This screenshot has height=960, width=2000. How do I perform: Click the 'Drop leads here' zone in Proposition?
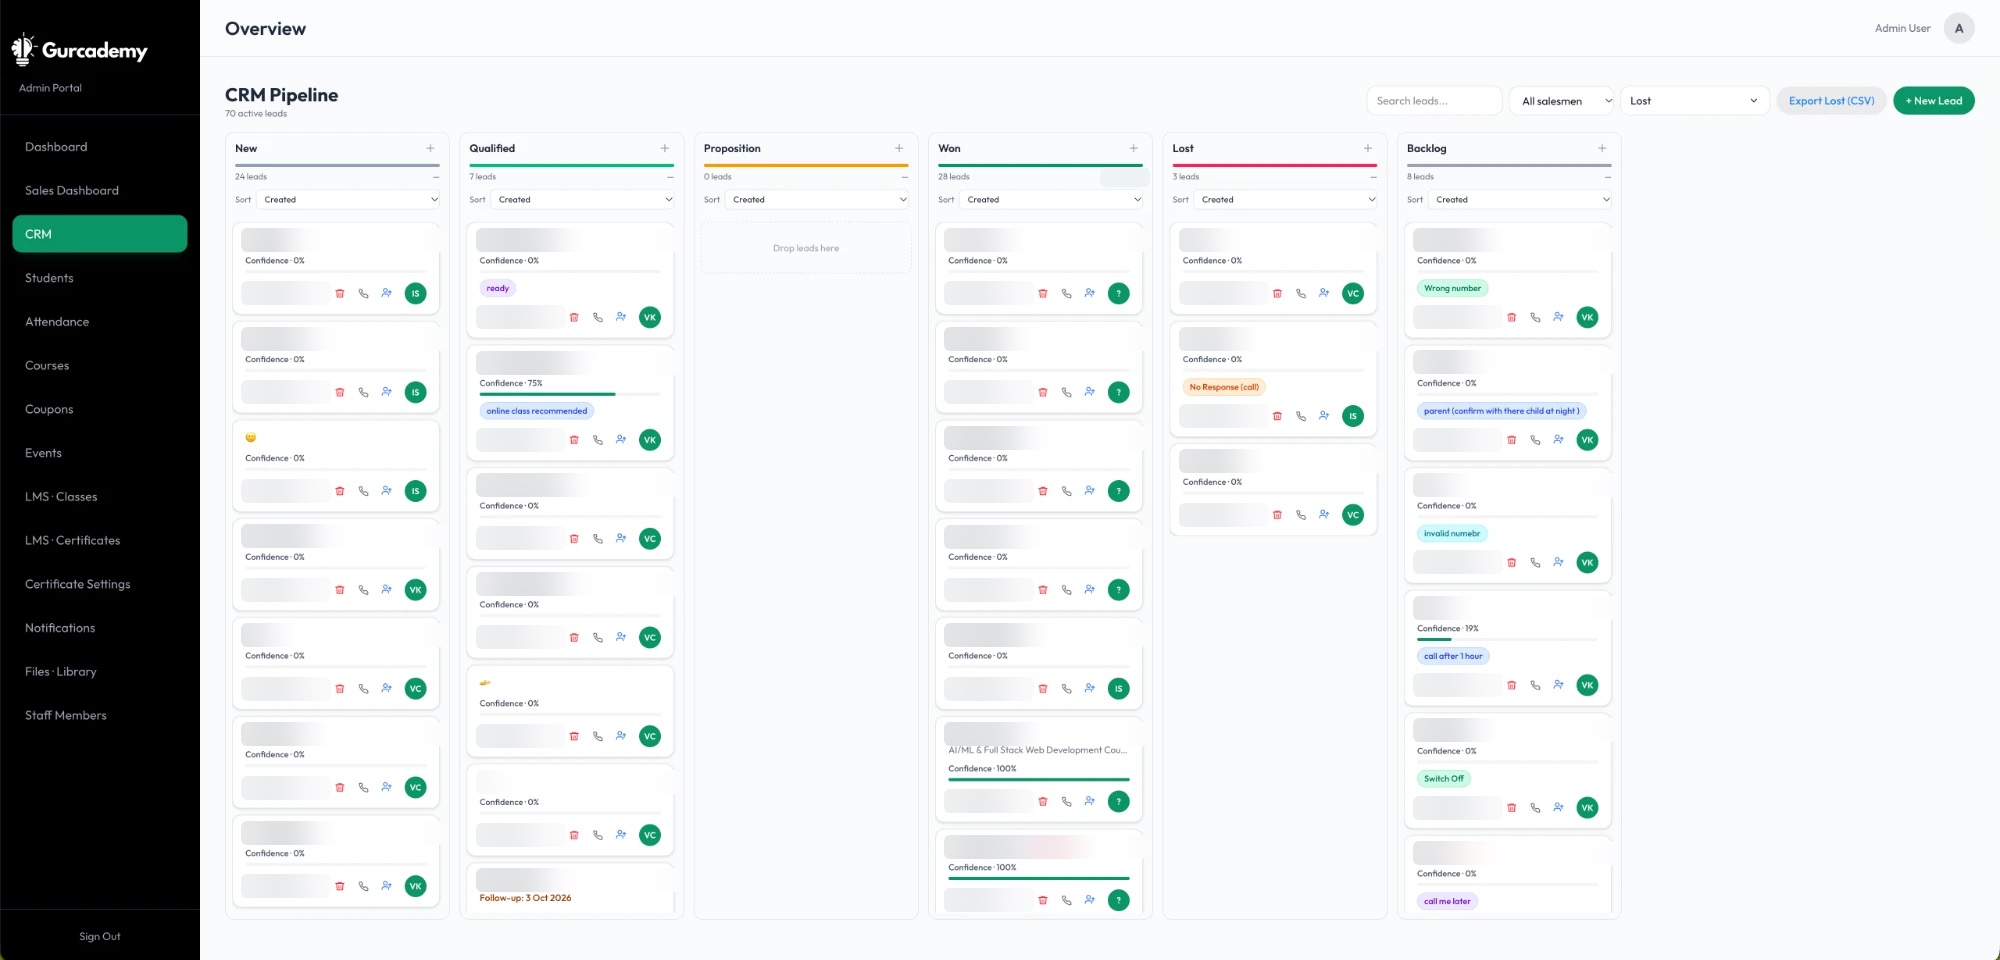coord(806,248)
